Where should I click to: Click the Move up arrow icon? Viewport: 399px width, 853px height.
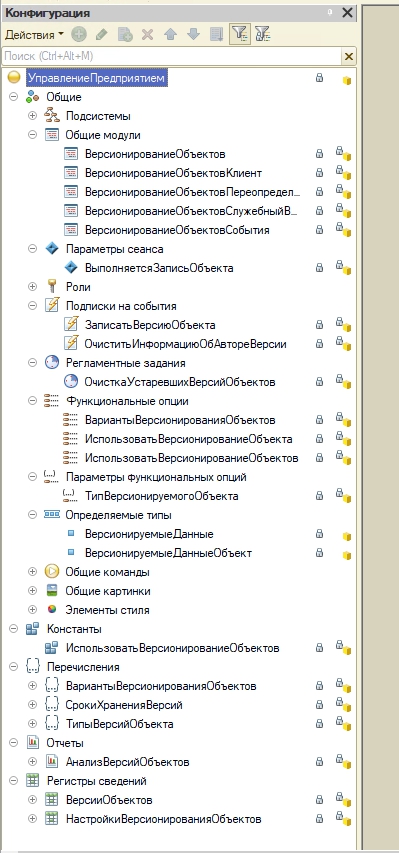170,35
